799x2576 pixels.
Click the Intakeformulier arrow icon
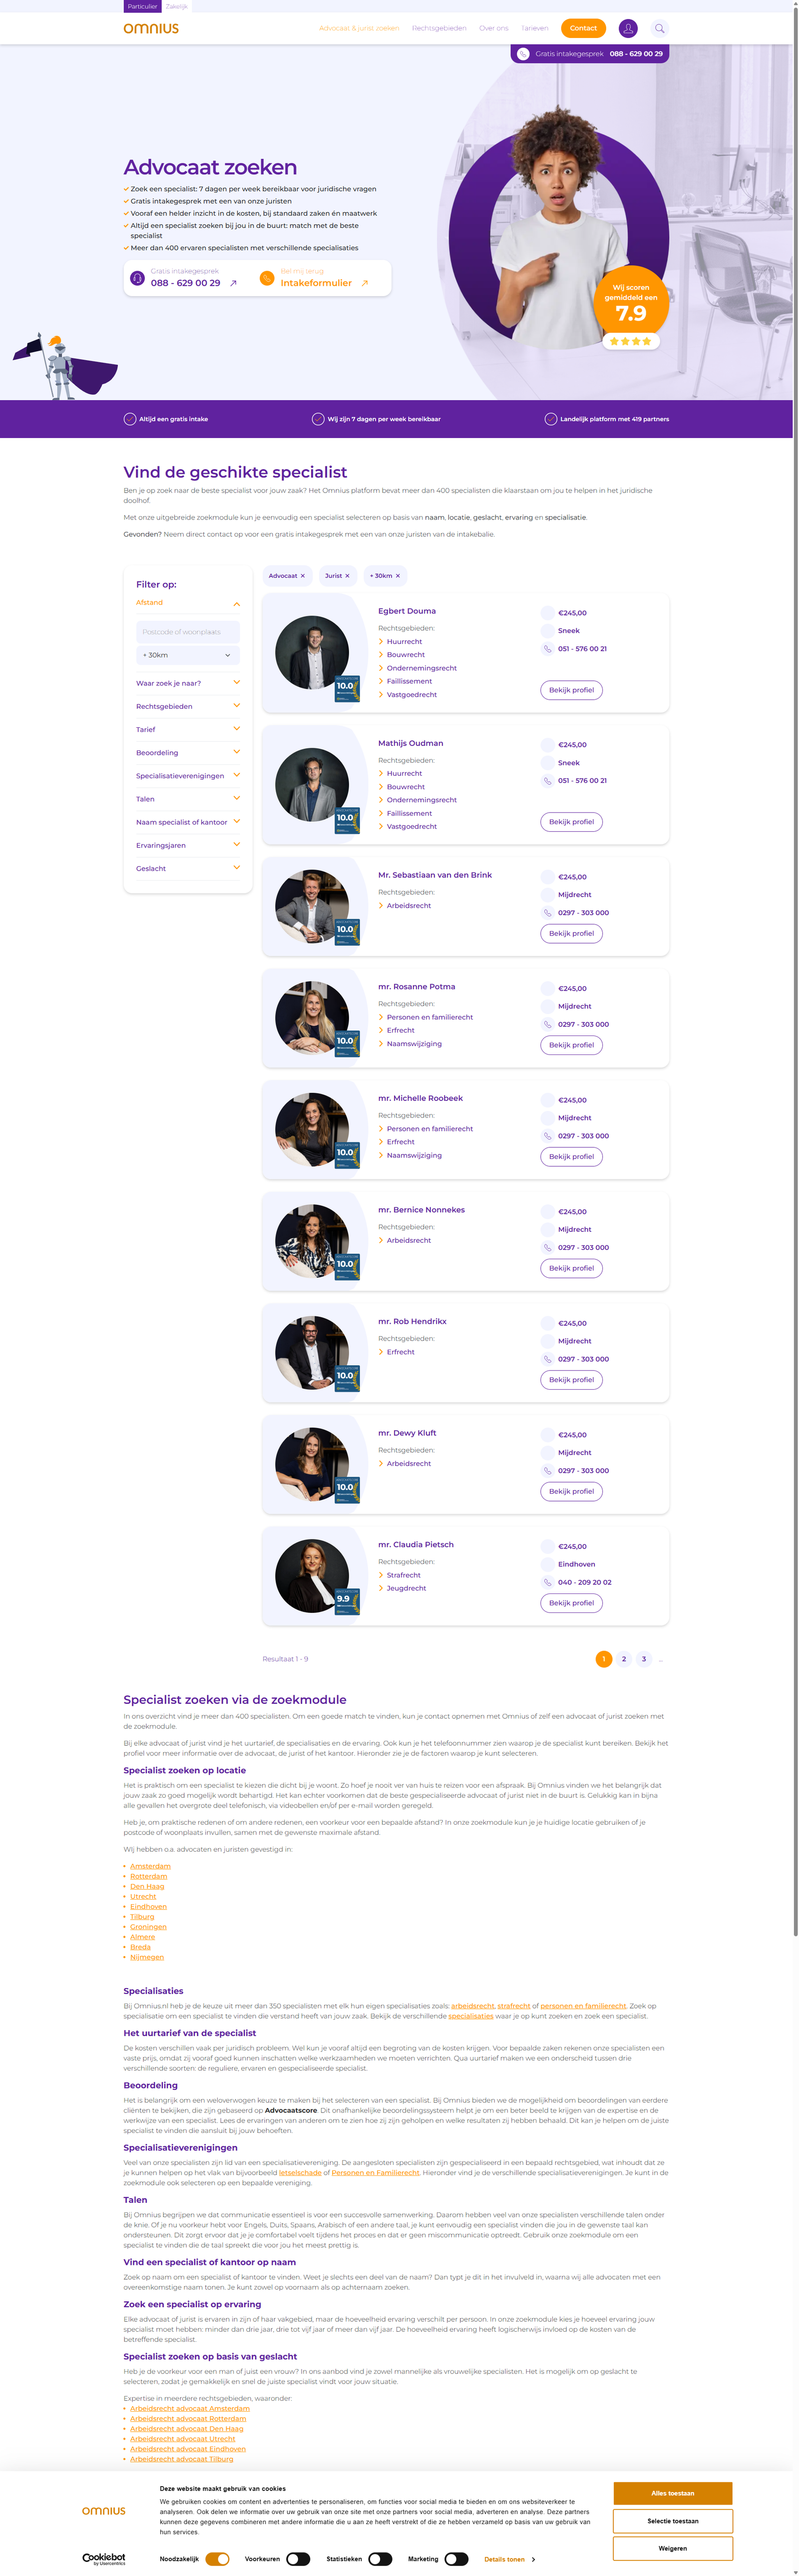coord(365,283)
